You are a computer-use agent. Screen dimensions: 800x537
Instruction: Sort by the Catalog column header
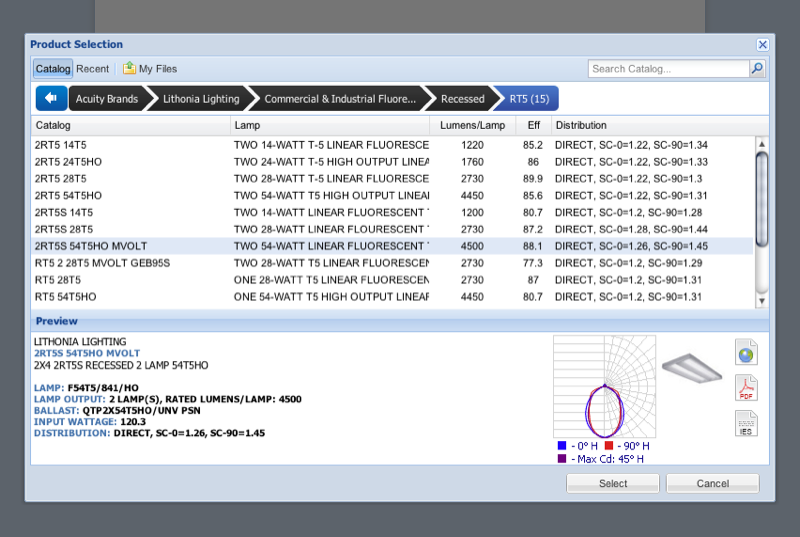(x=131, y=125)
